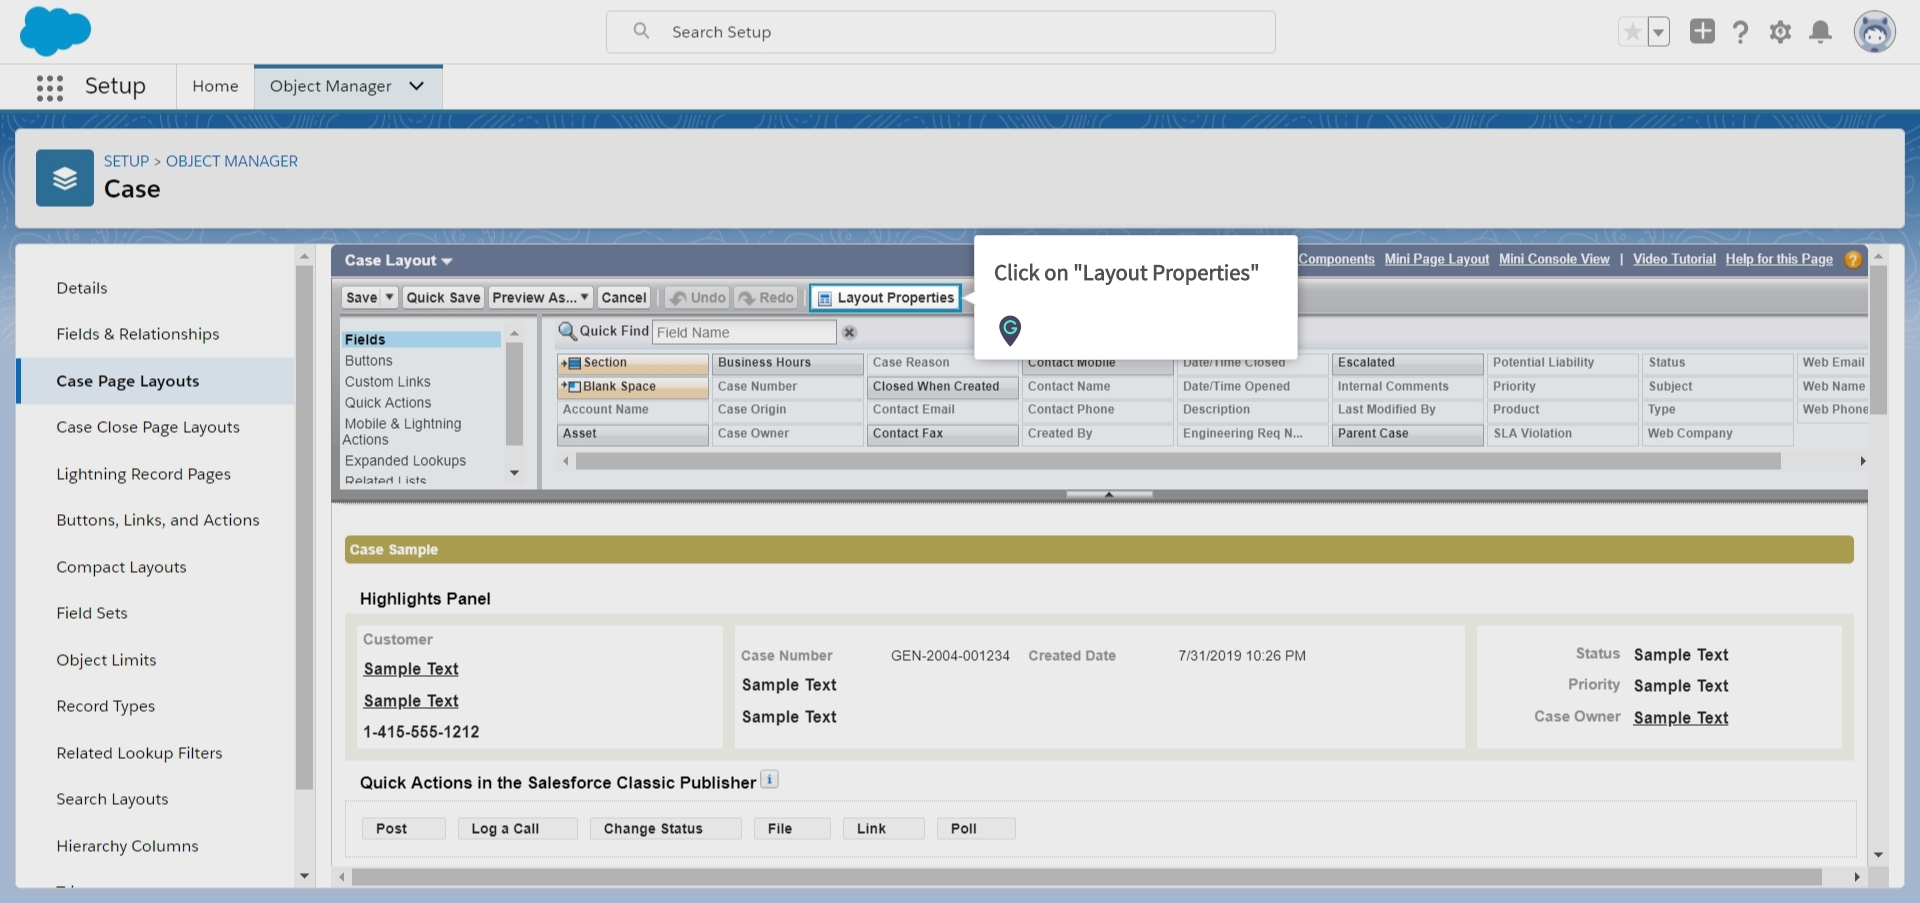Viewport: 1920px width, 903px height.
Task: Click the Case Owner Sample Text link
Action: [x=1681, y=718]
